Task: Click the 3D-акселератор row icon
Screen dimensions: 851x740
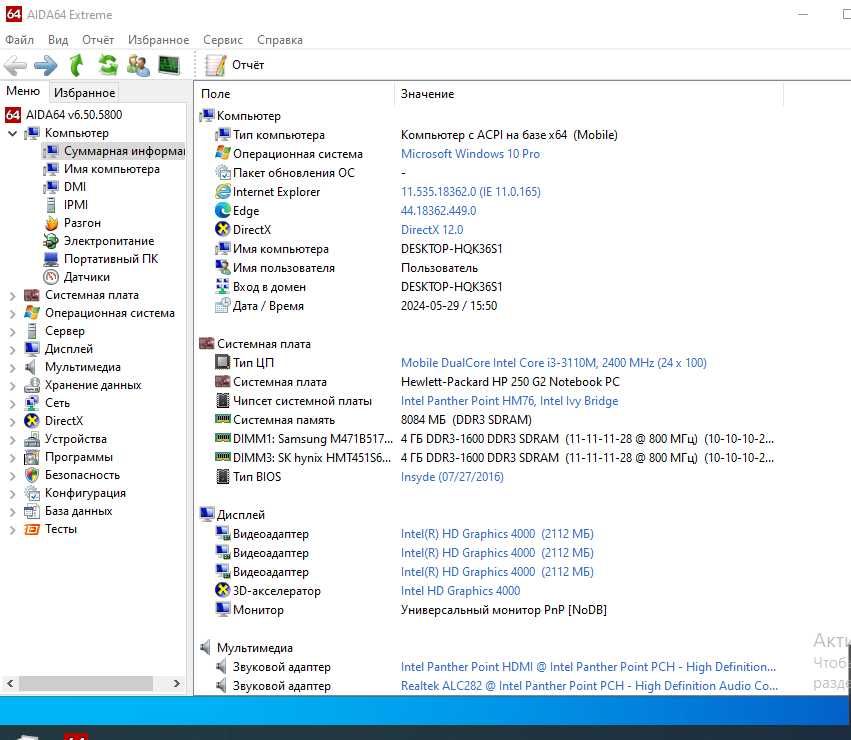Action: click(223, 590)
